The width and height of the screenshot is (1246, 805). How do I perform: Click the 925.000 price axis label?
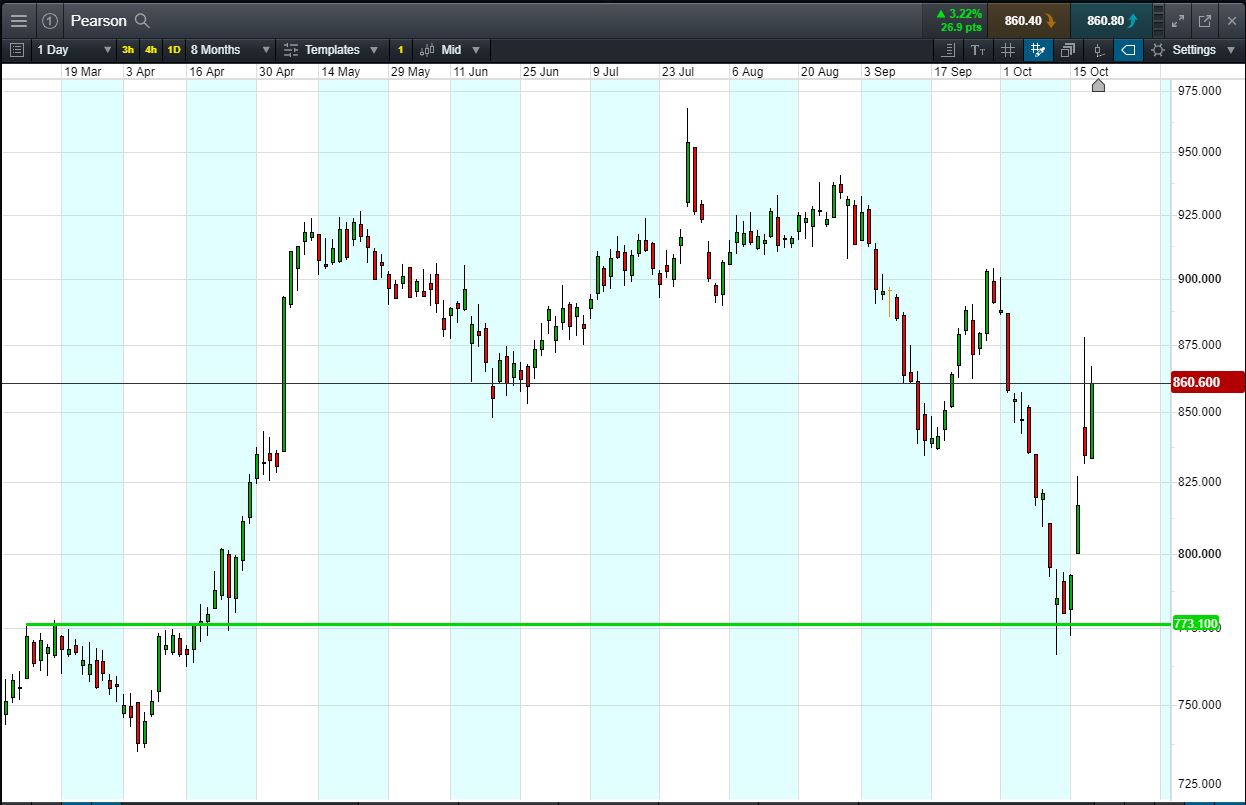pyautogui.click(x=1198, y=215)
